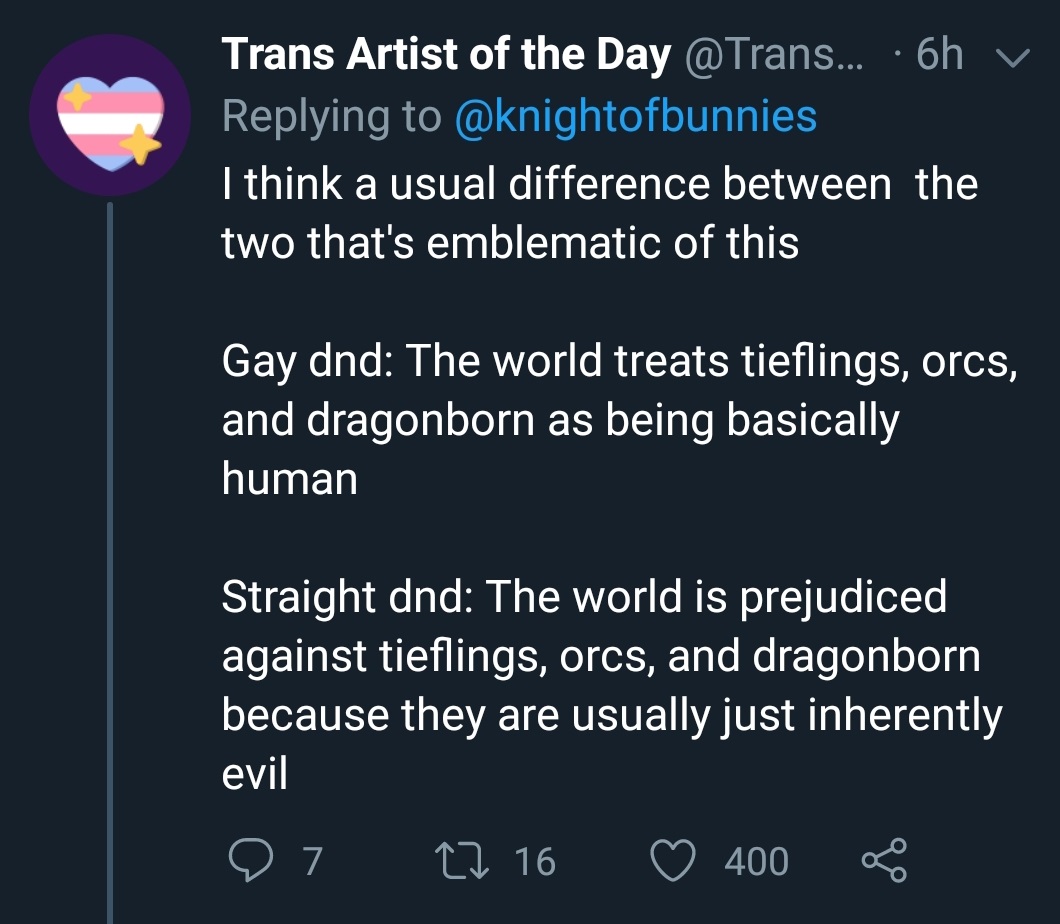View the 7 replies count
This screenshot has height=924, width=1060.
click(x=312, y=861)
